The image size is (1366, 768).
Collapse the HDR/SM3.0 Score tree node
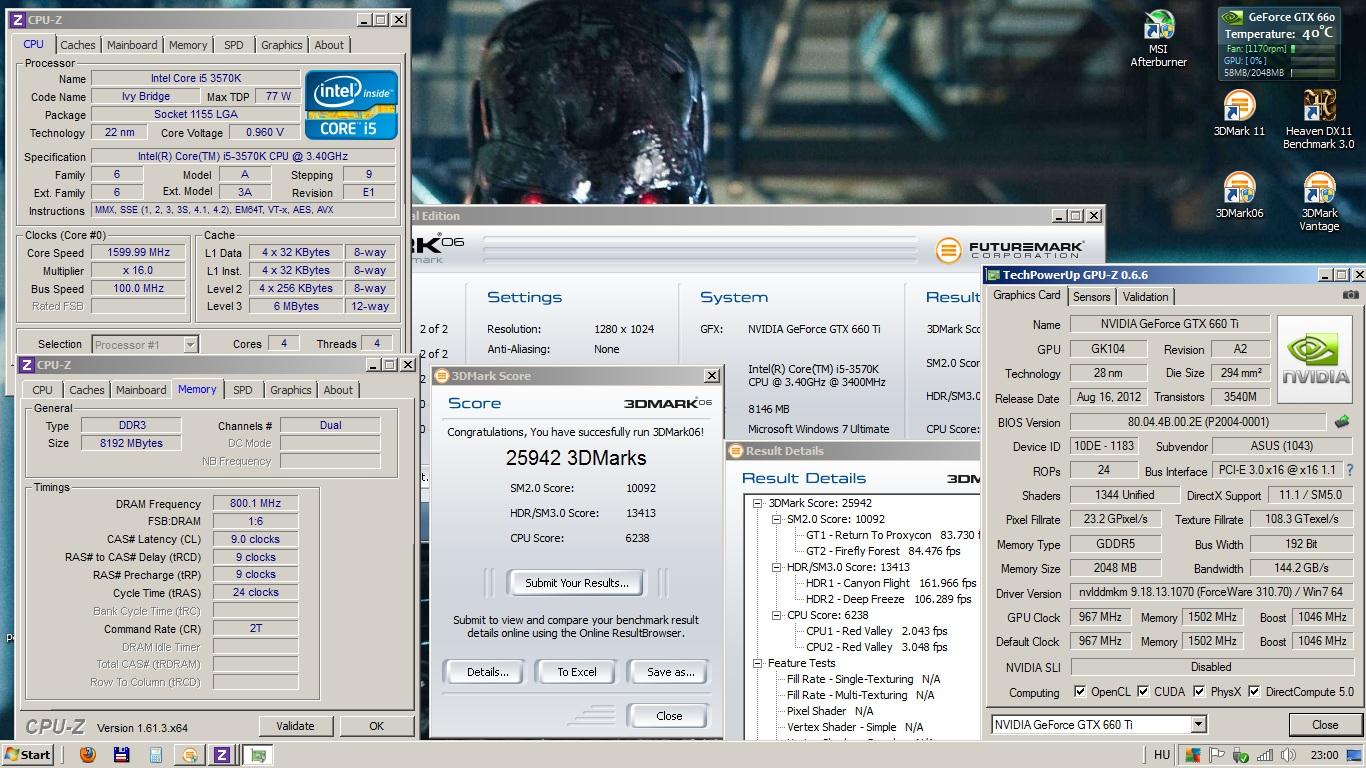776,567
